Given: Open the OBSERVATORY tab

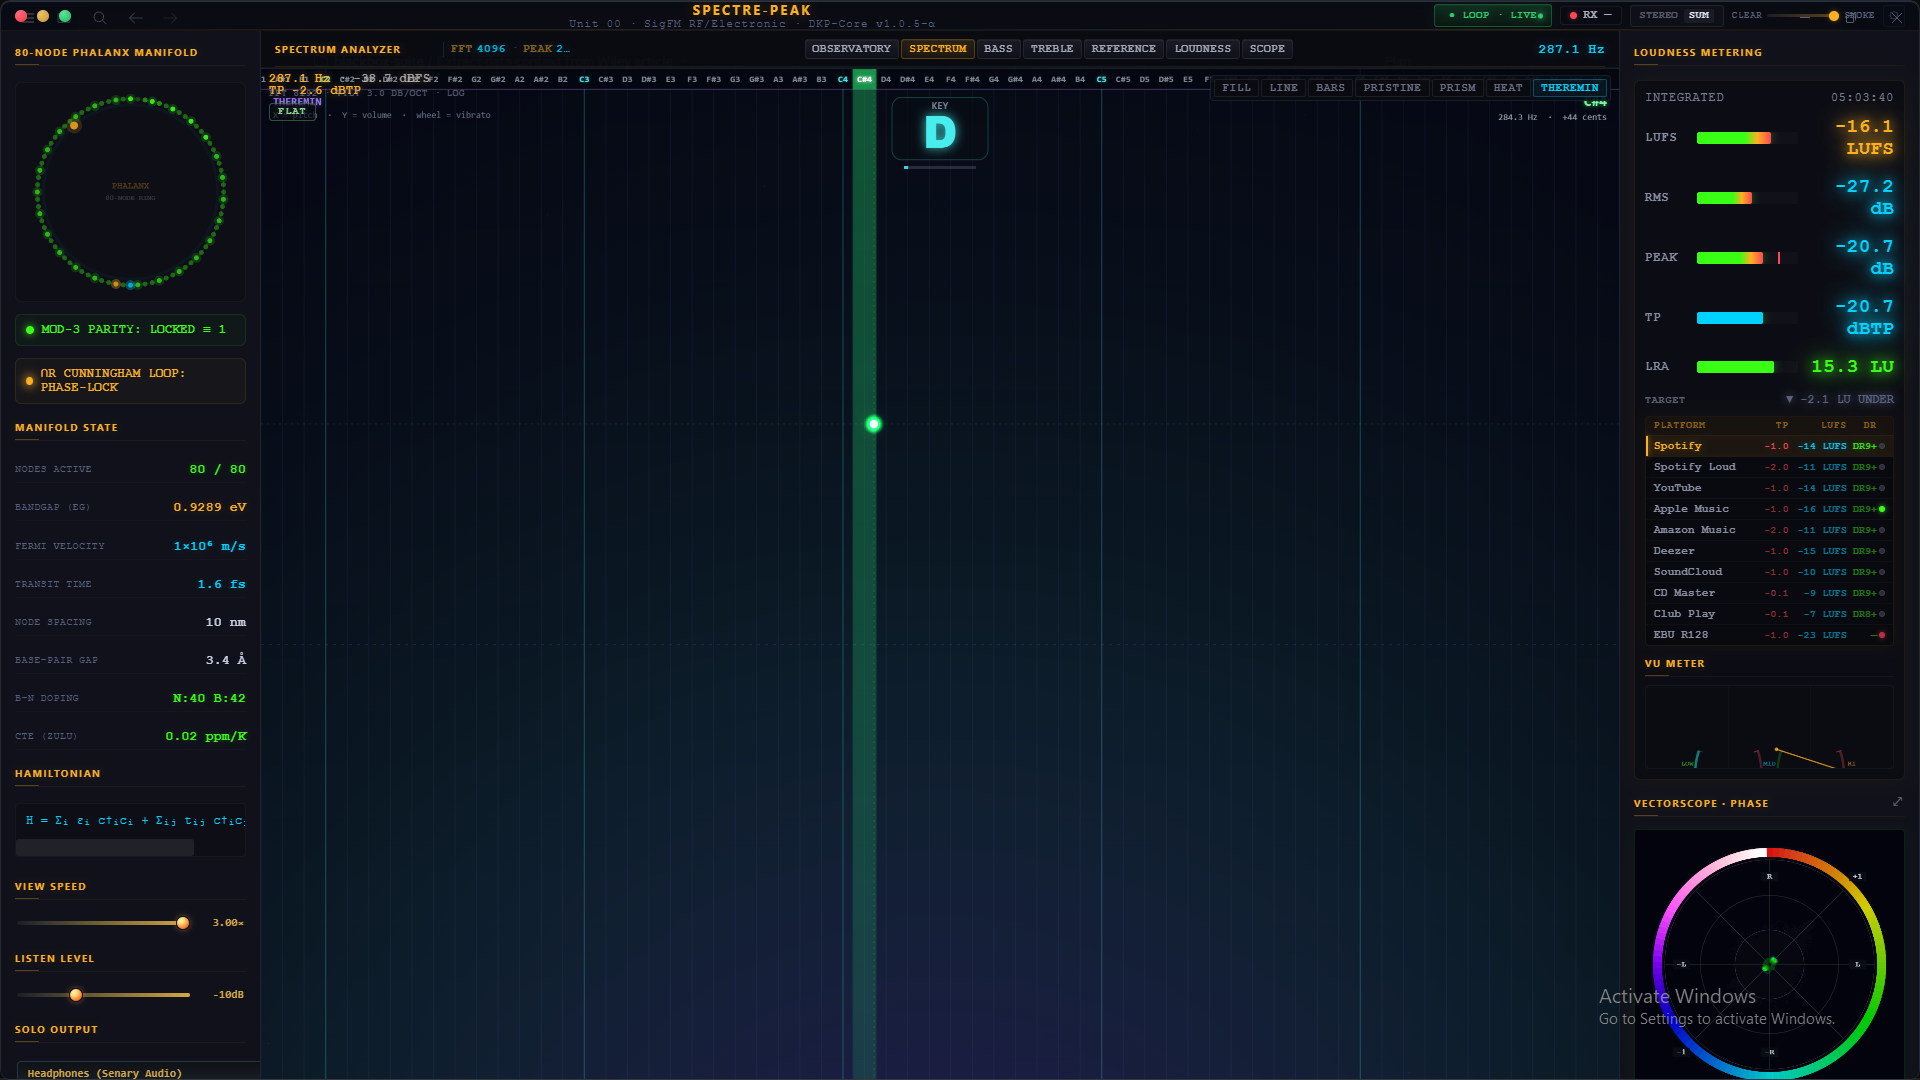Looking at the screenshot, I should pos(851,49).
